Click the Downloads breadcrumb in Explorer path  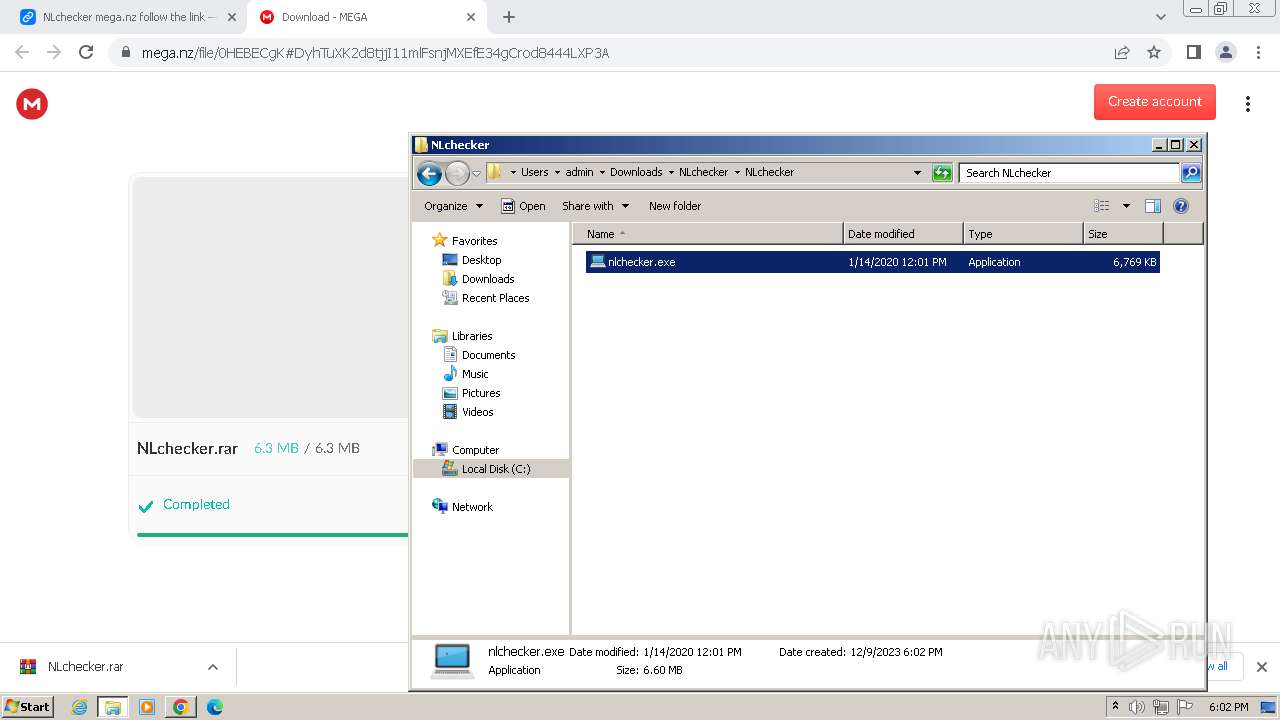(x=636, y=172)
